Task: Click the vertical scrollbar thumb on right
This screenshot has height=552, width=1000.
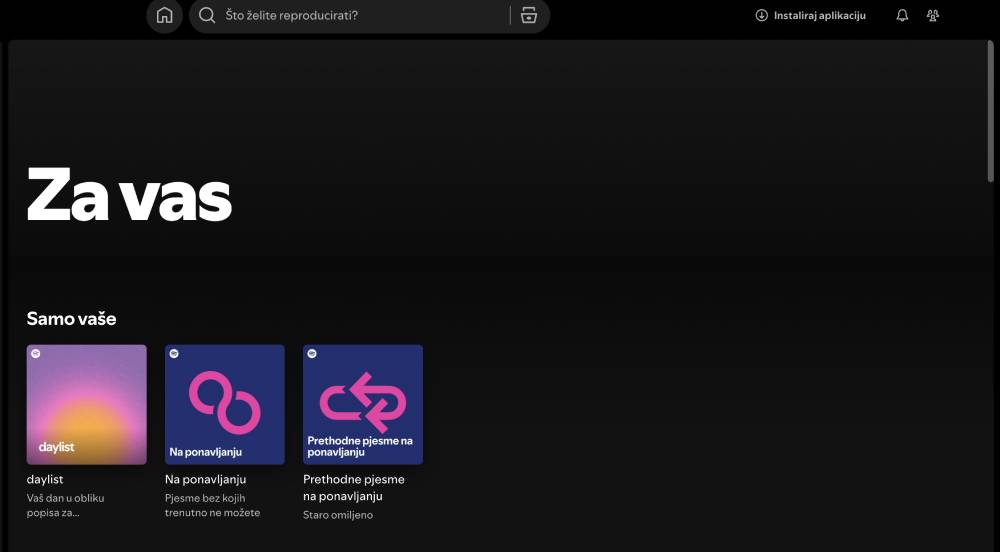Action: pos(990,112)
